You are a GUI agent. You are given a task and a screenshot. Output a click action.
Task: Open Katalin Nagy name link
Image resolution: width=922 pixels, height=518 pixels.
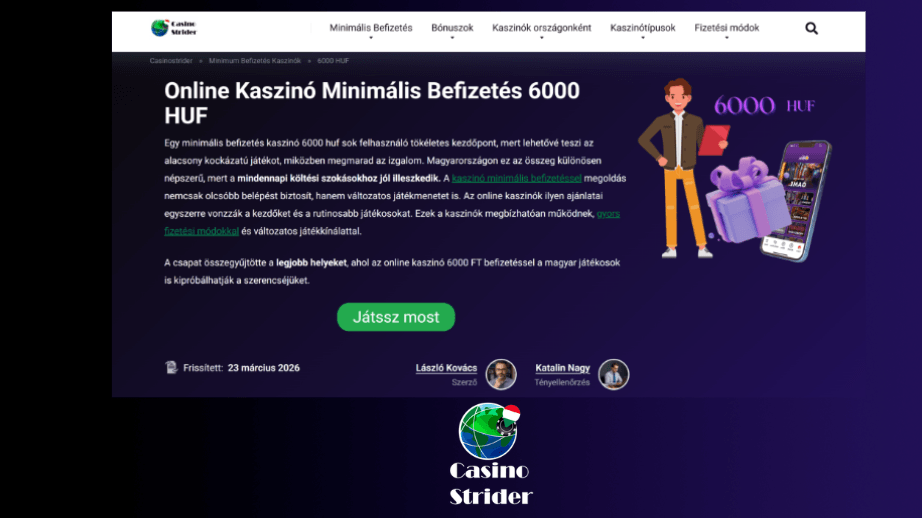click(x=562, y=368)
